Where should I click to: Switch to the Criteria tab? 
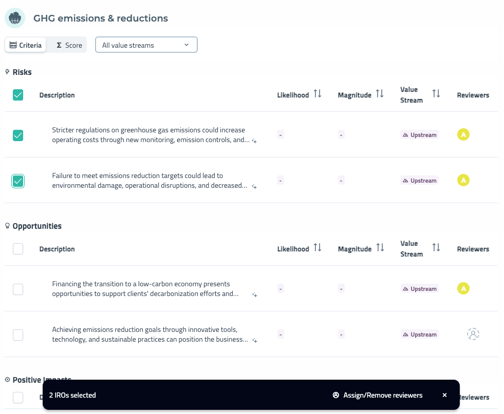pyautogui.click(x=26, y=45)
